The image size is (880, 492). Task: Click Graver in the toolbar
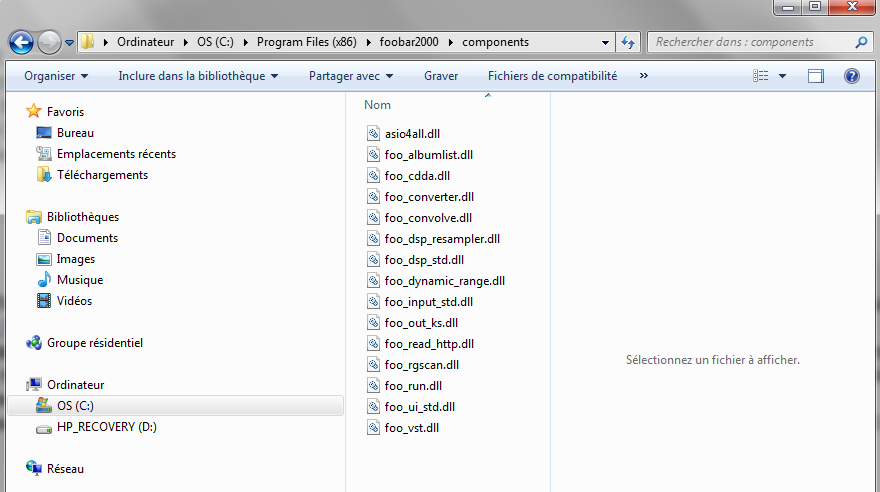click(x=441, y=76)
